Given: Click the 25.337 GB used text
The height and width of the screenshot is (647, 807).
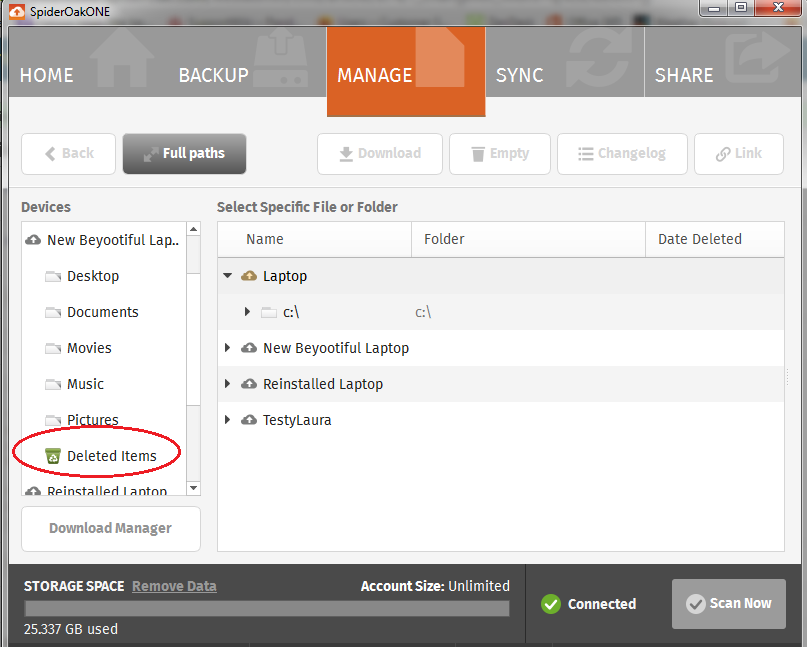Looking at the screenshot, I should pos(71,629).
